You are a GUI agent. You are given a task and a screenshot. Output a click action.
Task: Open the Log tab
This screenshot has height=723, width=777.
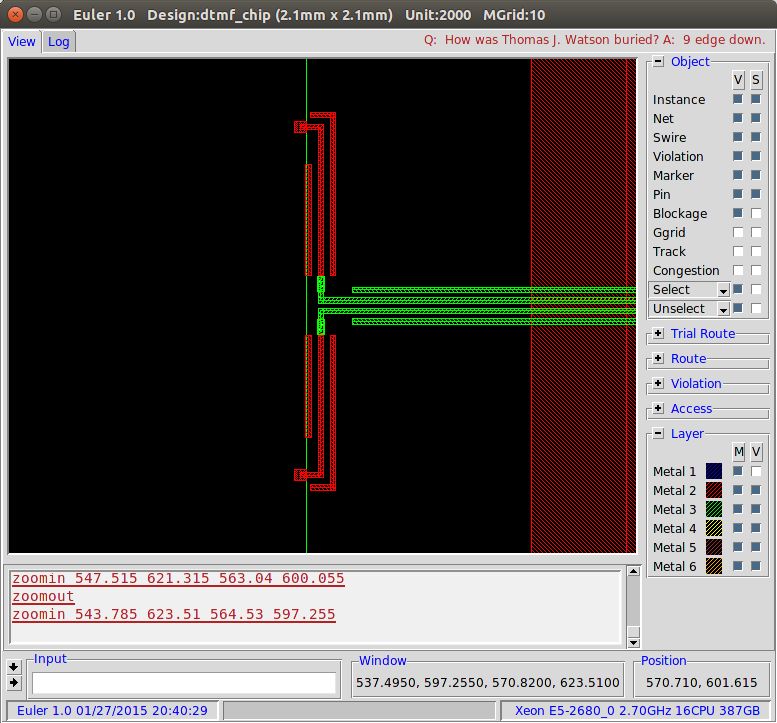pyautogui.click(x=58, y=42)
